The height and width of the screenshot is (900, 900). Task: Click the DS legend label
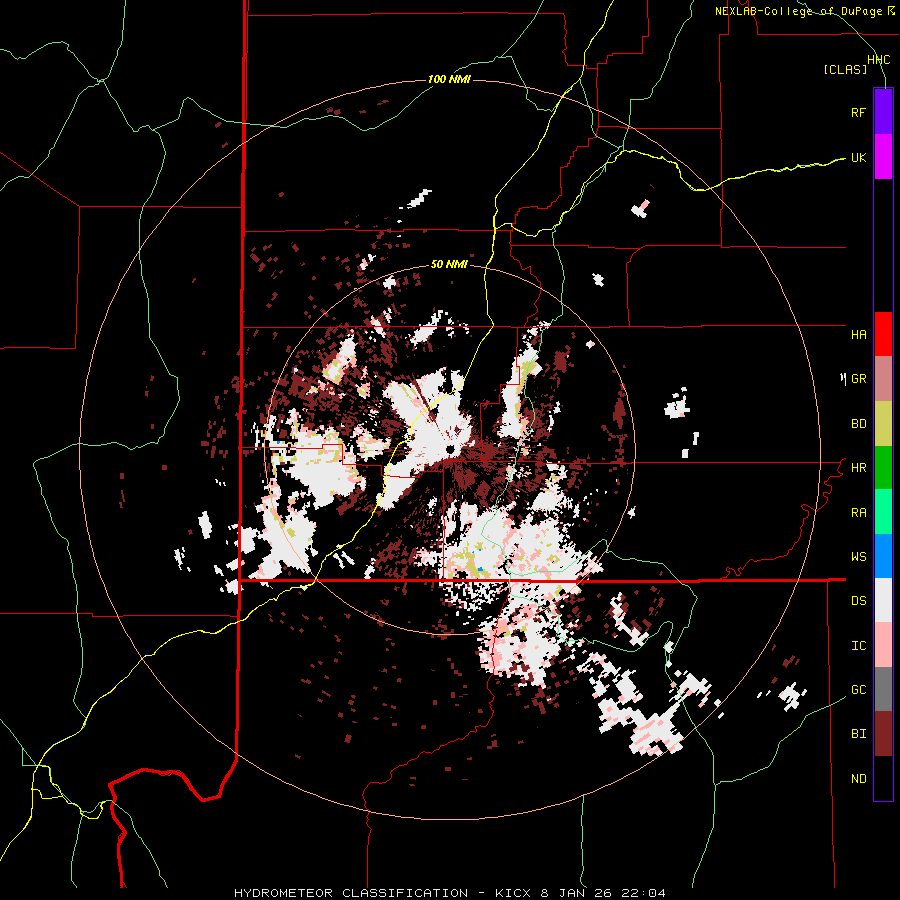[859, 601]
